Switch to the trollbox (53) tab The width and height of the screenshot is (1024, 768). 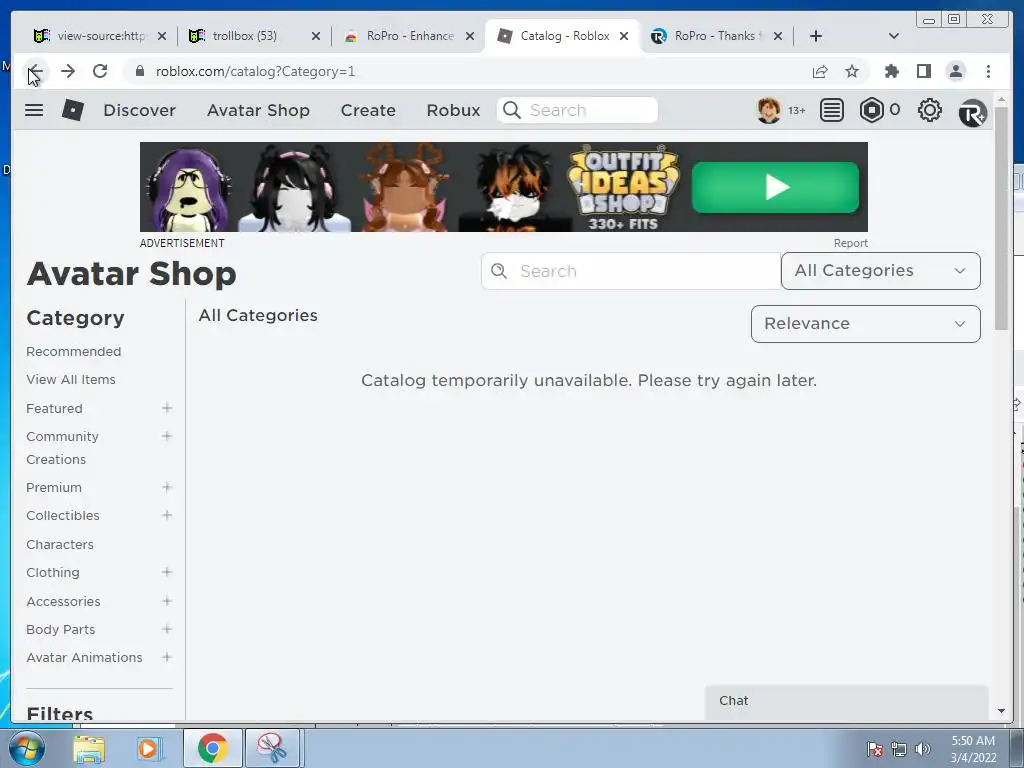pos(246,36)
